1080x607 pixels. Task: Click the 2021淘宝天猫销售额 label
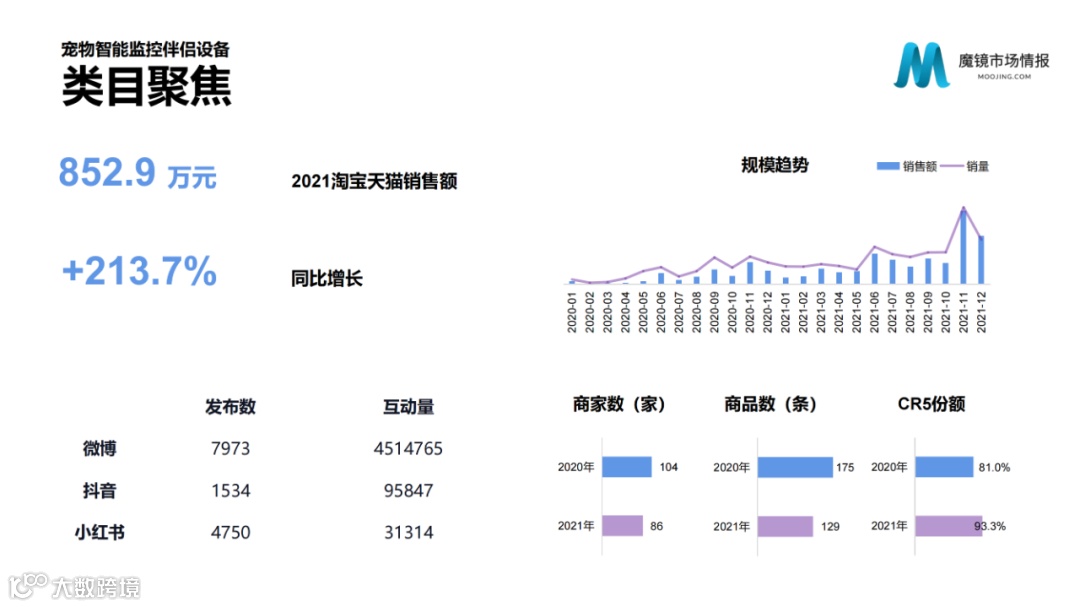pyautogui.click(x=374, y=181)
